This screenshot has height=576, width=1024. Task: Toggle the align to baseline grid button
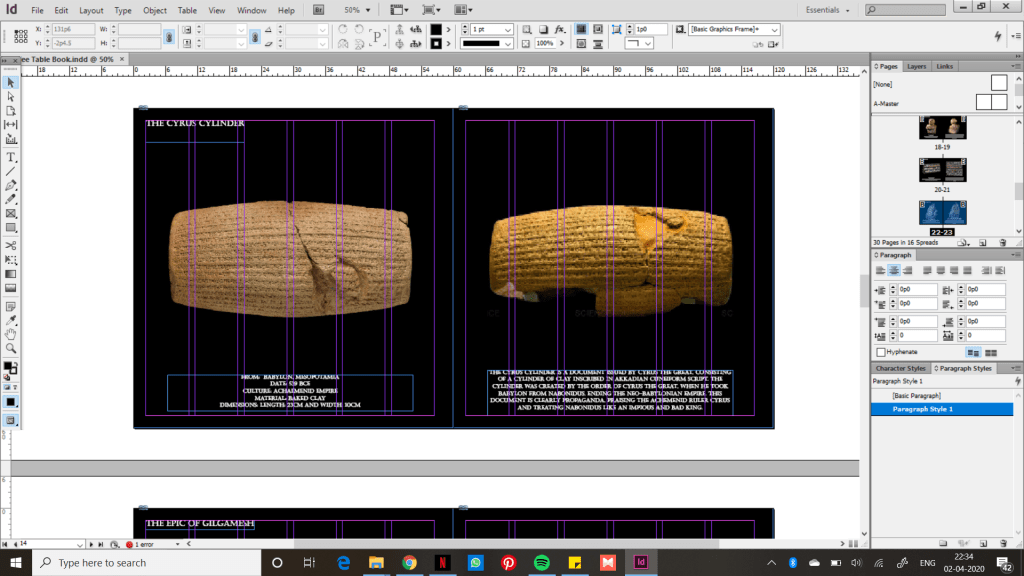point(990,352)
